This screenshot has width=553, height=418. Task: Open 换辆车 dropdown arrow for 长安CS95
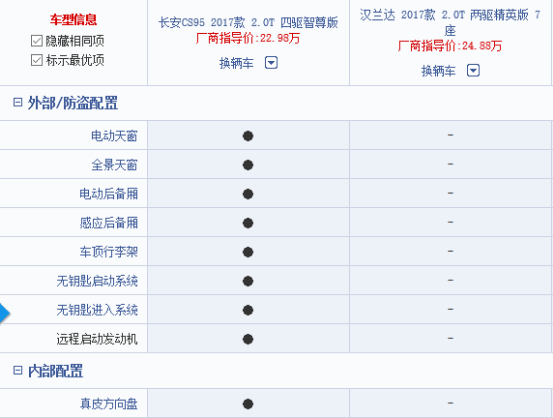[271, 63]
